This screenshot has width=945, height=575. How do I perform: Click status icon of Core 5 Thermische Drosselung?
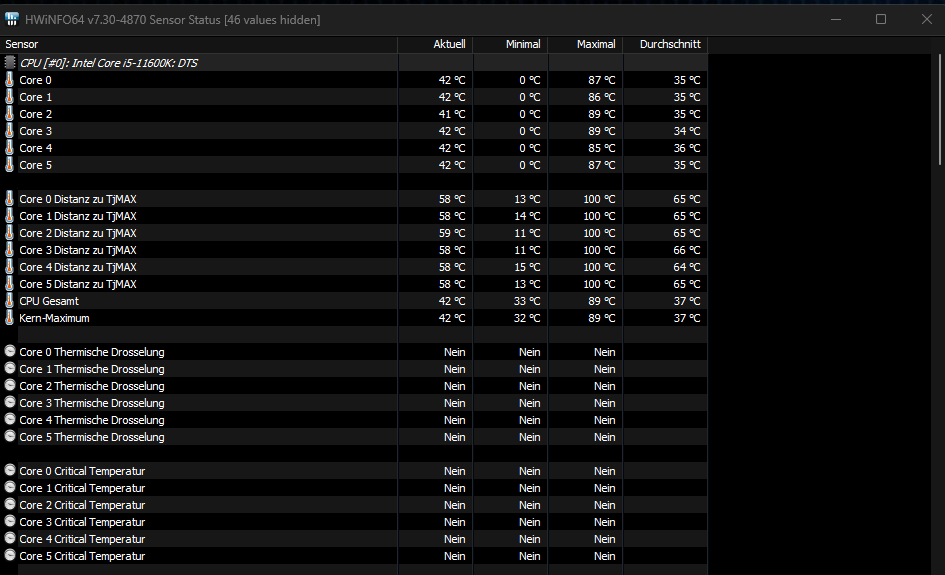[10, 436]
